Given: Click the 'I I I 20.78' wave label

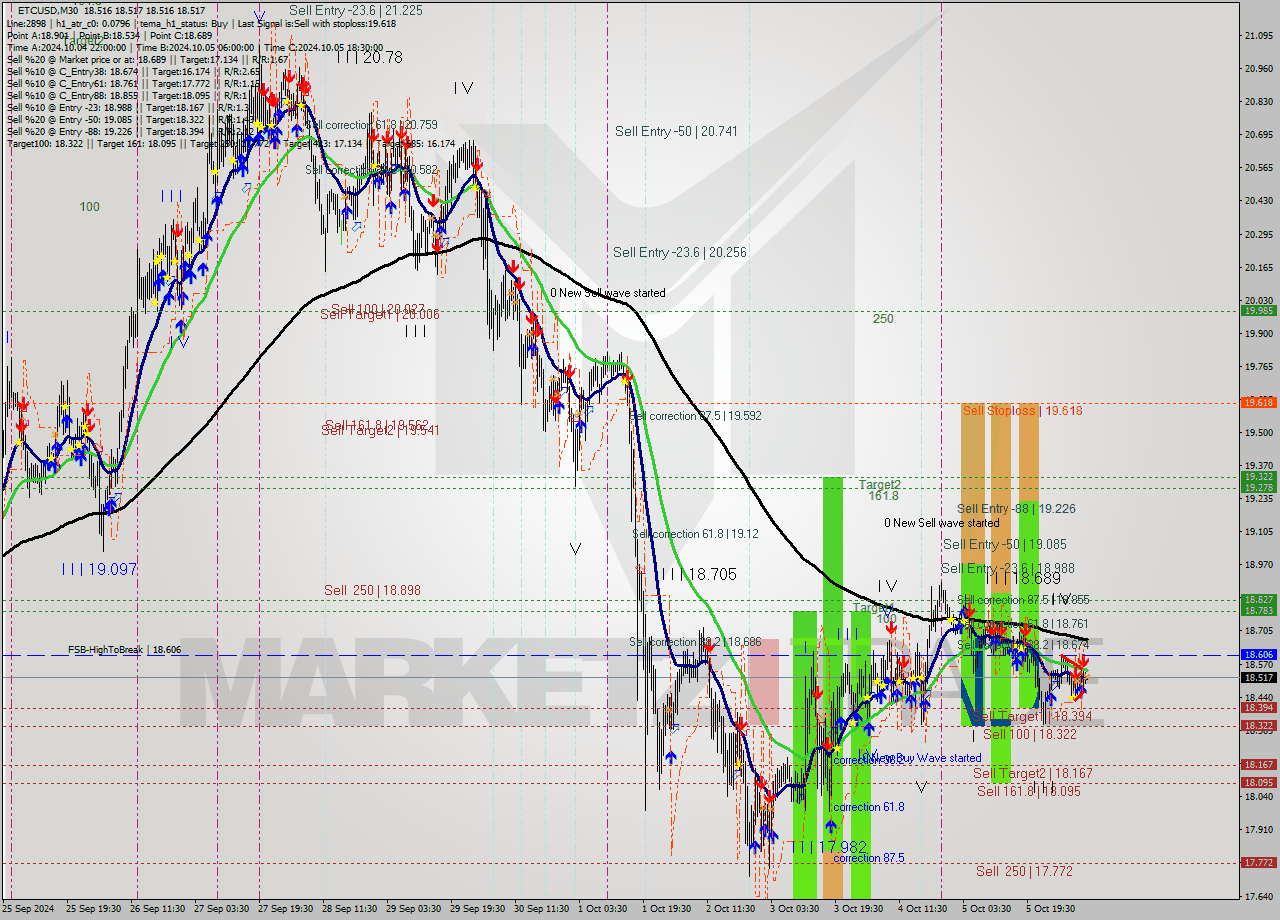Looking at the screenshot, I should 369,58.
